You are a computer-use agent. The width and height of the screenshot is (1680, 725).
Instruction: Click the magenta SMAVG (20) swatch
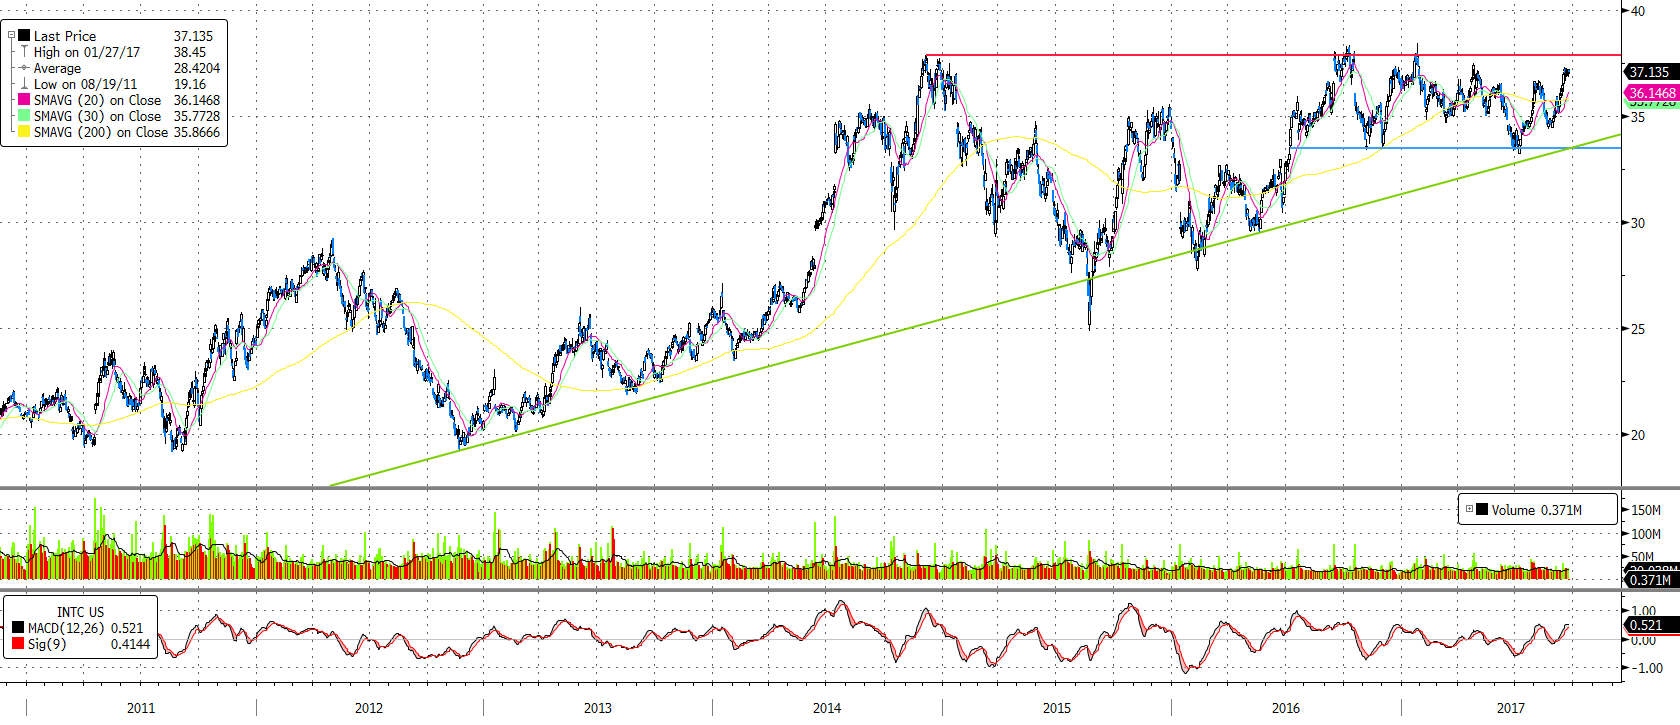click(x=24, y=100)
